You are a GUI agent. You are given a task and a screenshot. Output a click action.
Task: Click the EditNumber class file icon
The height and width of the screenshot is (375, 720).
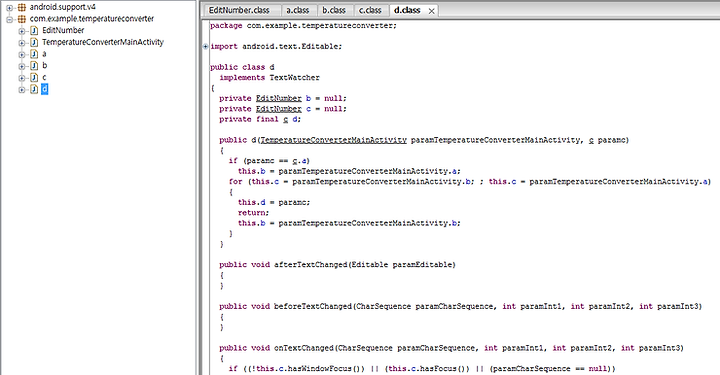[34, 31]
